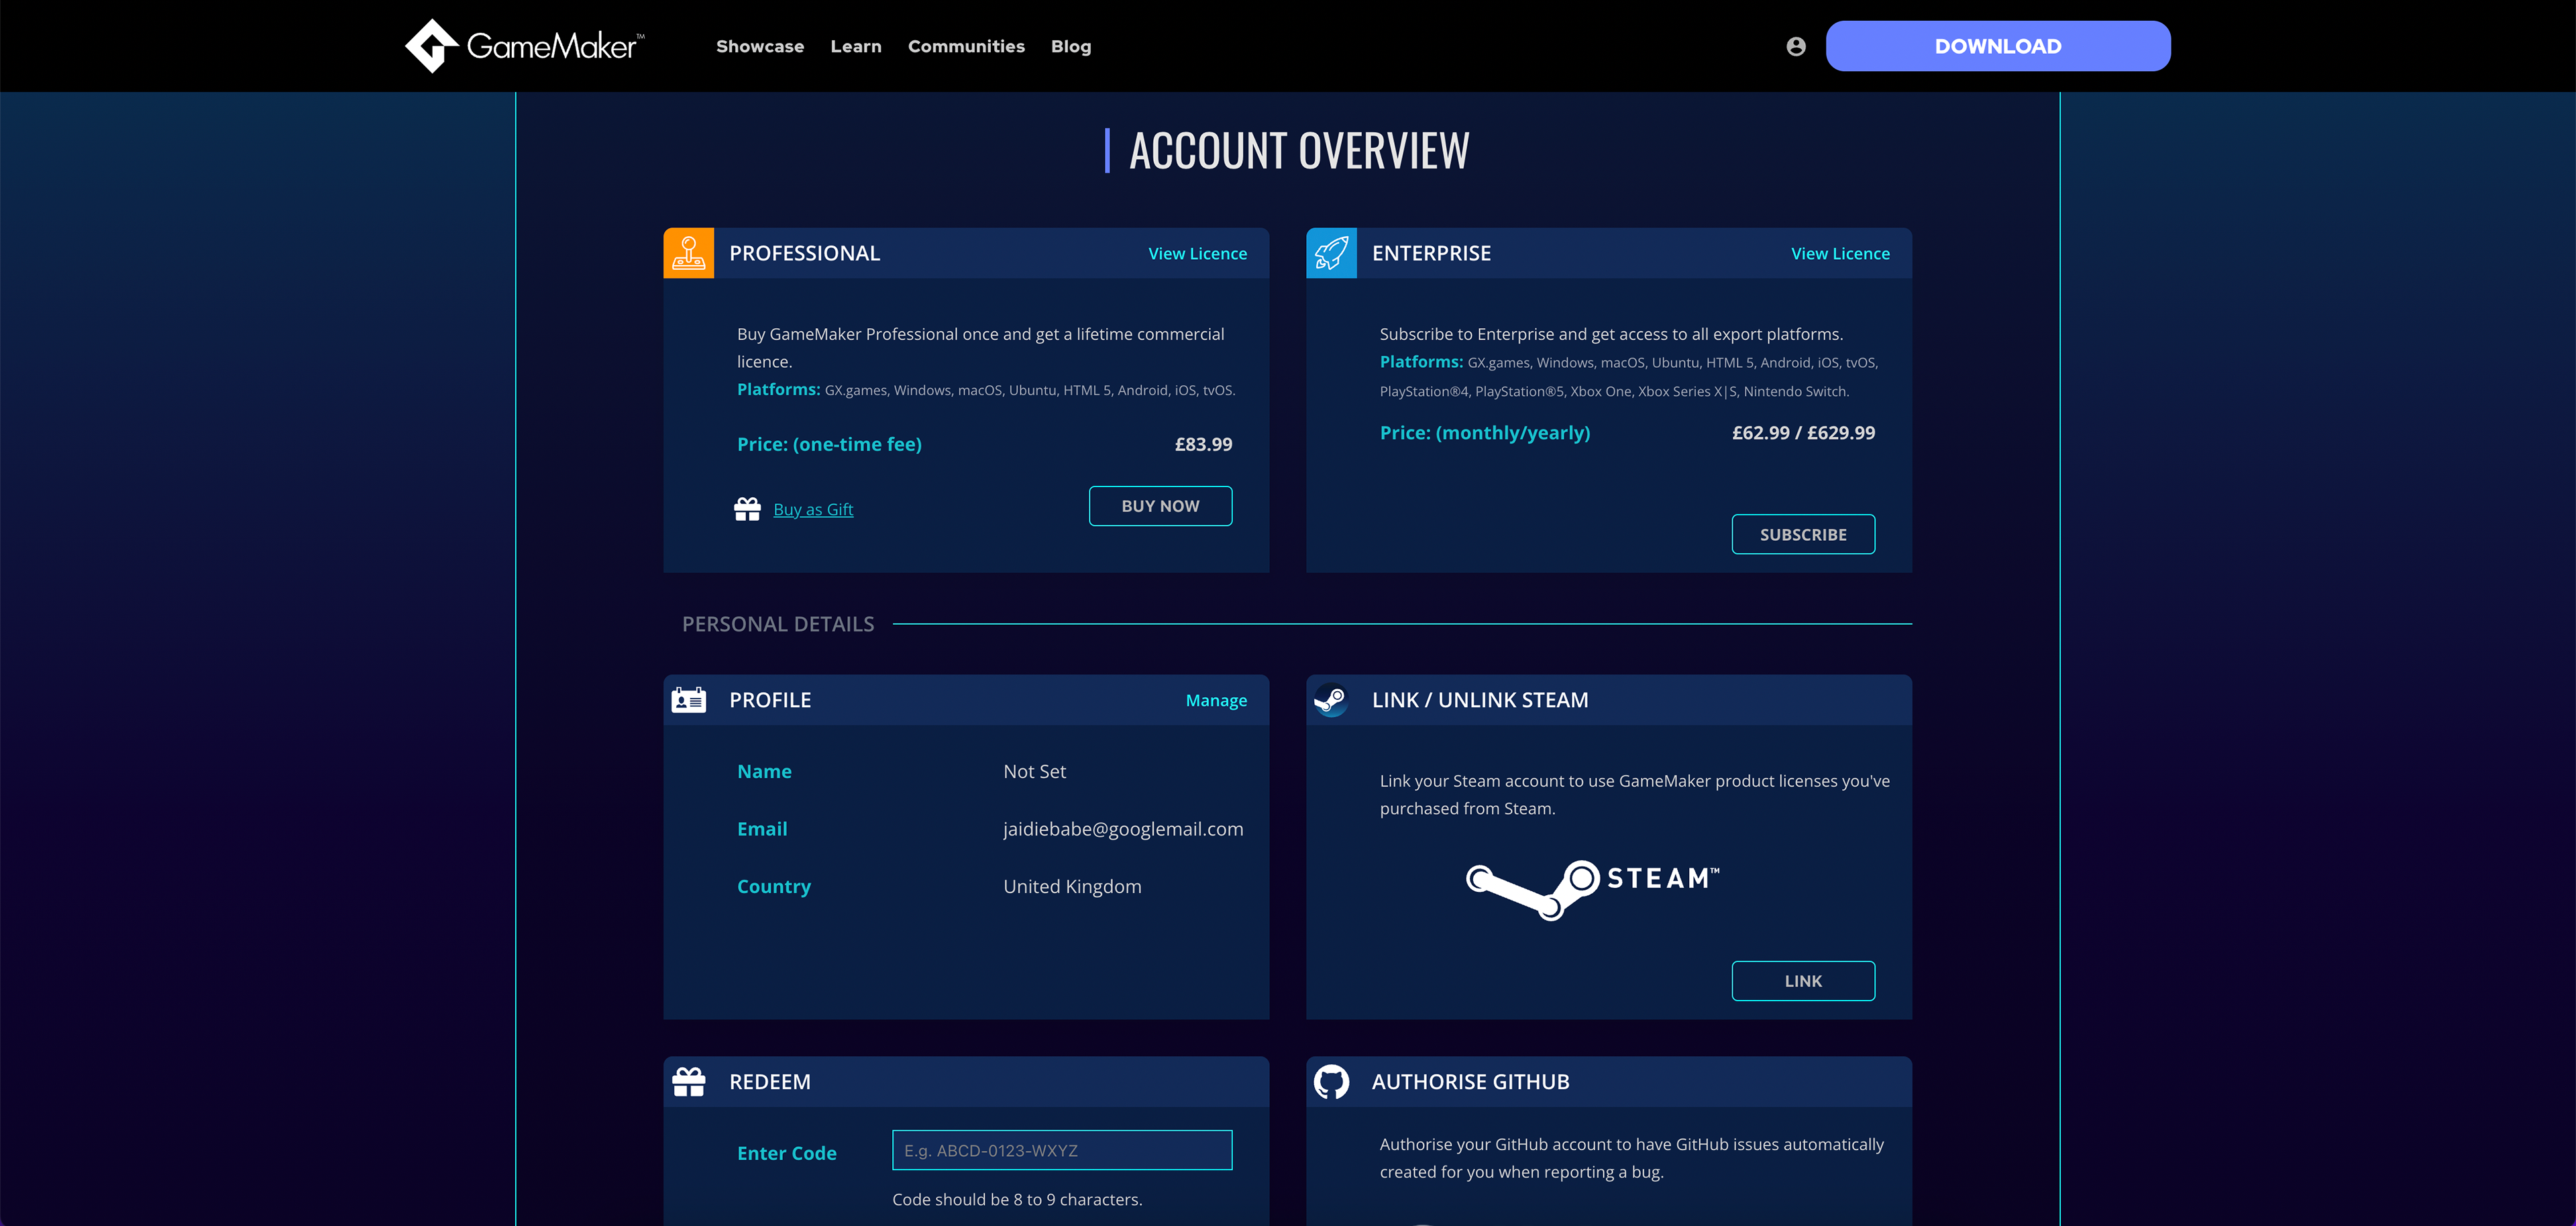Click the ACCOUNT OVERVIEW heading
Screen dimensions: 2576x1226
tap(1298, 151)
